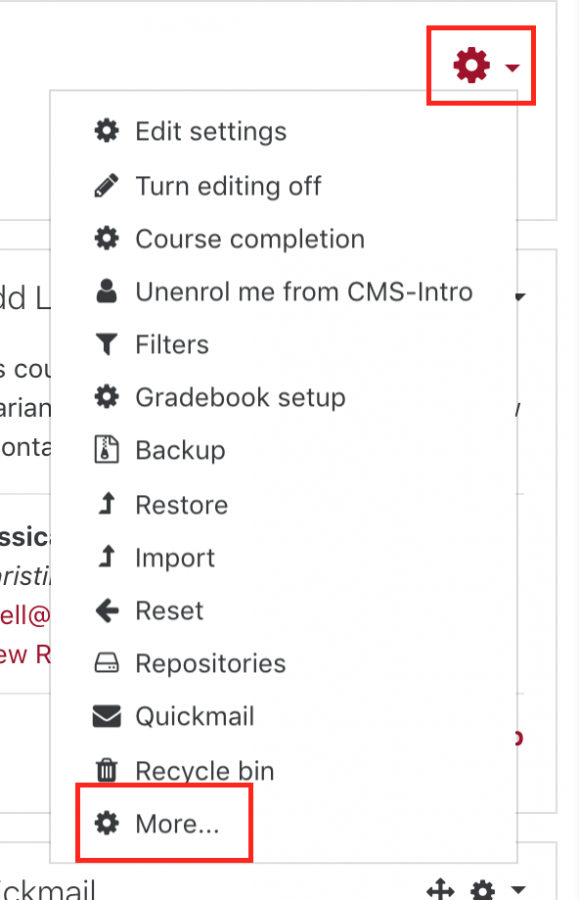Click the gear icon beside Edit settings
Image resolution: width=579 pixels, height=900 pixels.
pos(107,131)
